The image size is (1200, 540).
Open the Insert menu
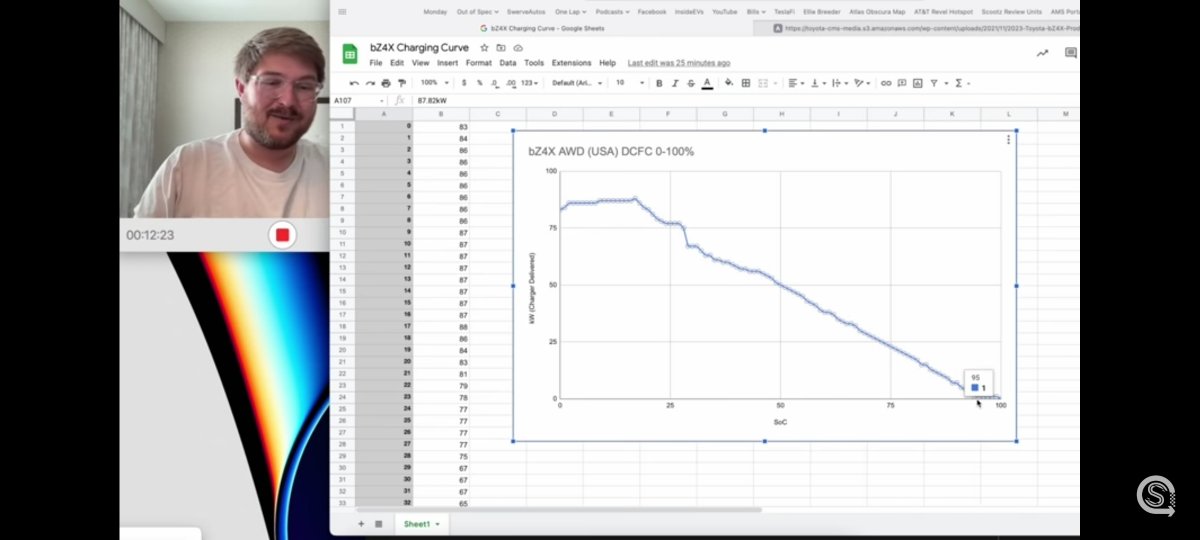click(448, 63)
